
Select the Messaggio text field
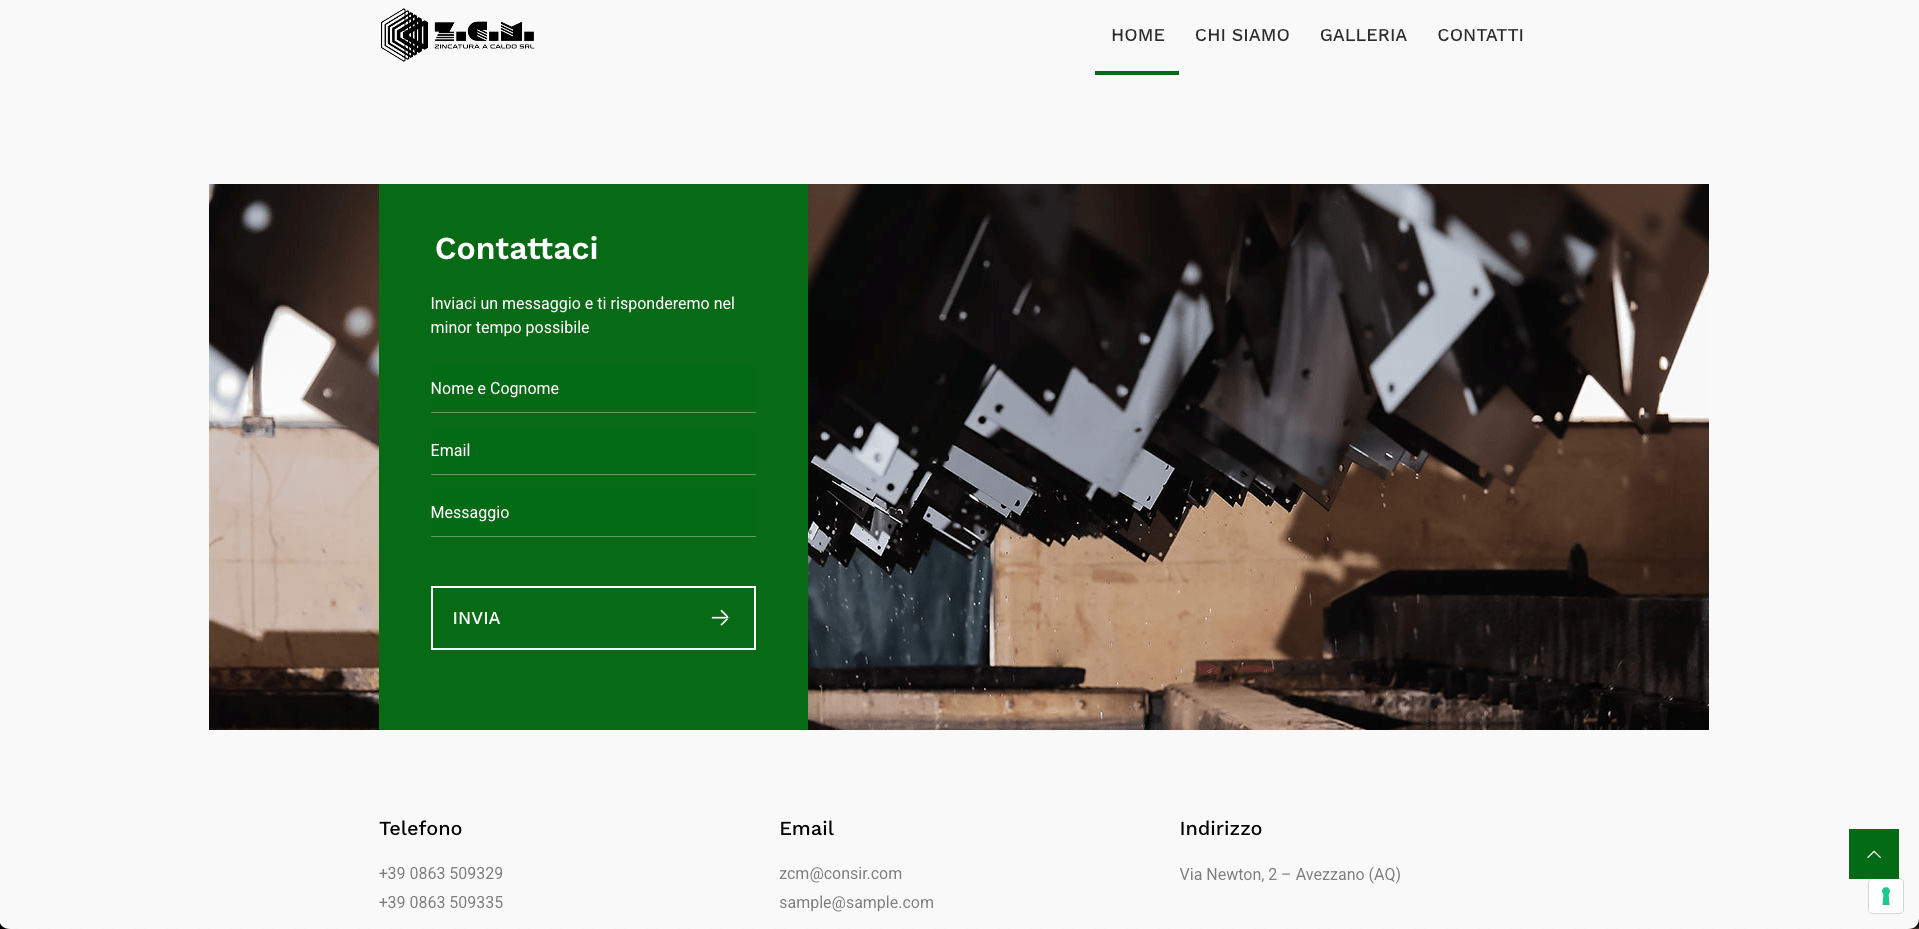(593, 513)
